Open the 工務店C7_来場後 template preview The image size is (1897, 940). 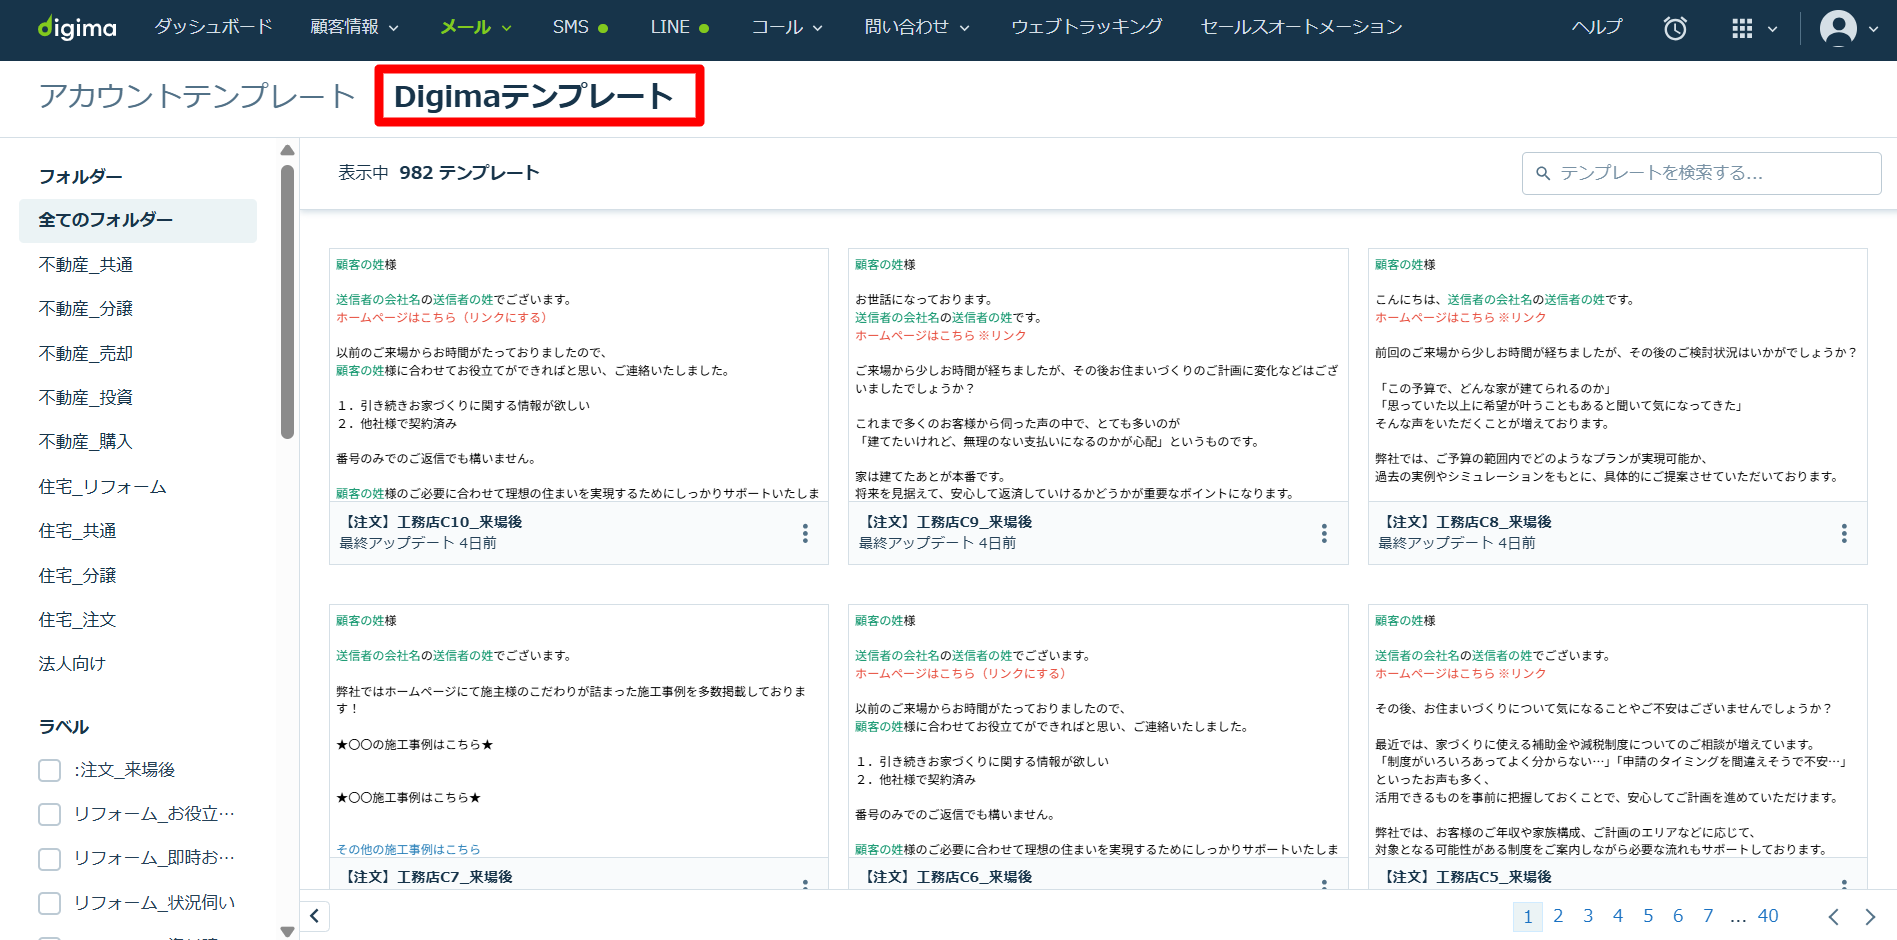[579, 731]
